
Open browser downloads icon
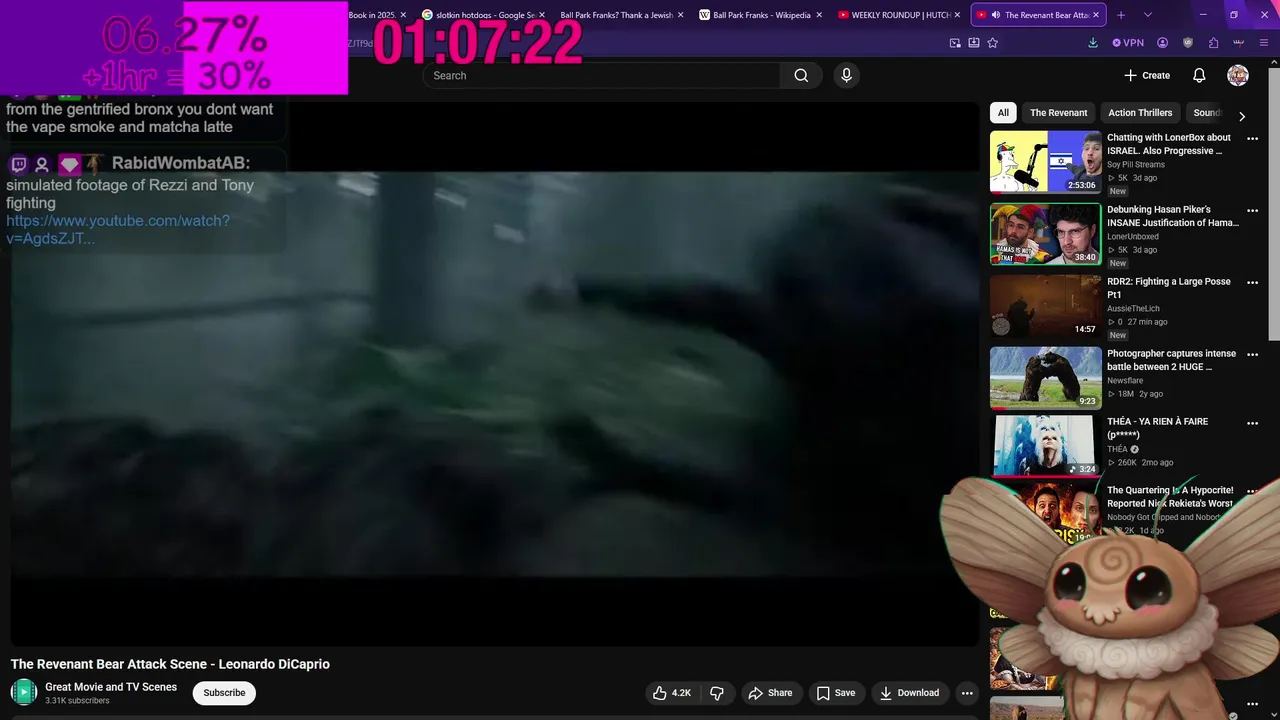click(1092, 43)
